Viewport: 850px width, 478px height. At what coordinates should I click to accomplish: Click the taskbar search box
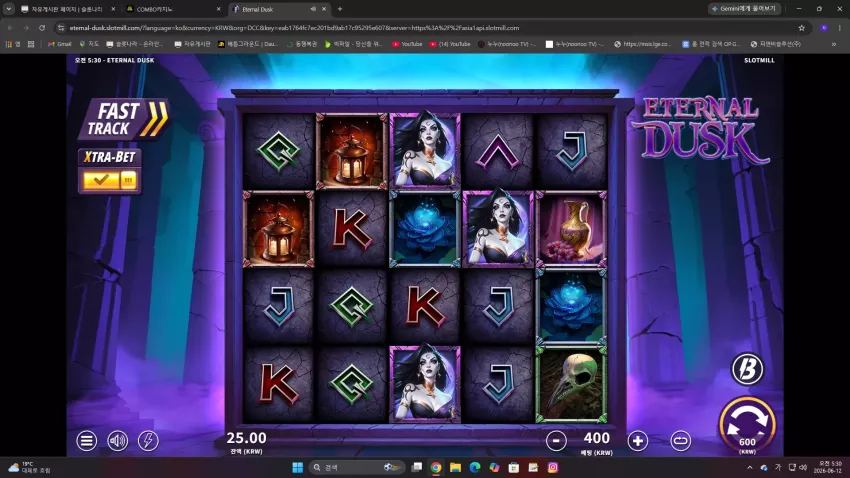(357, 467)
